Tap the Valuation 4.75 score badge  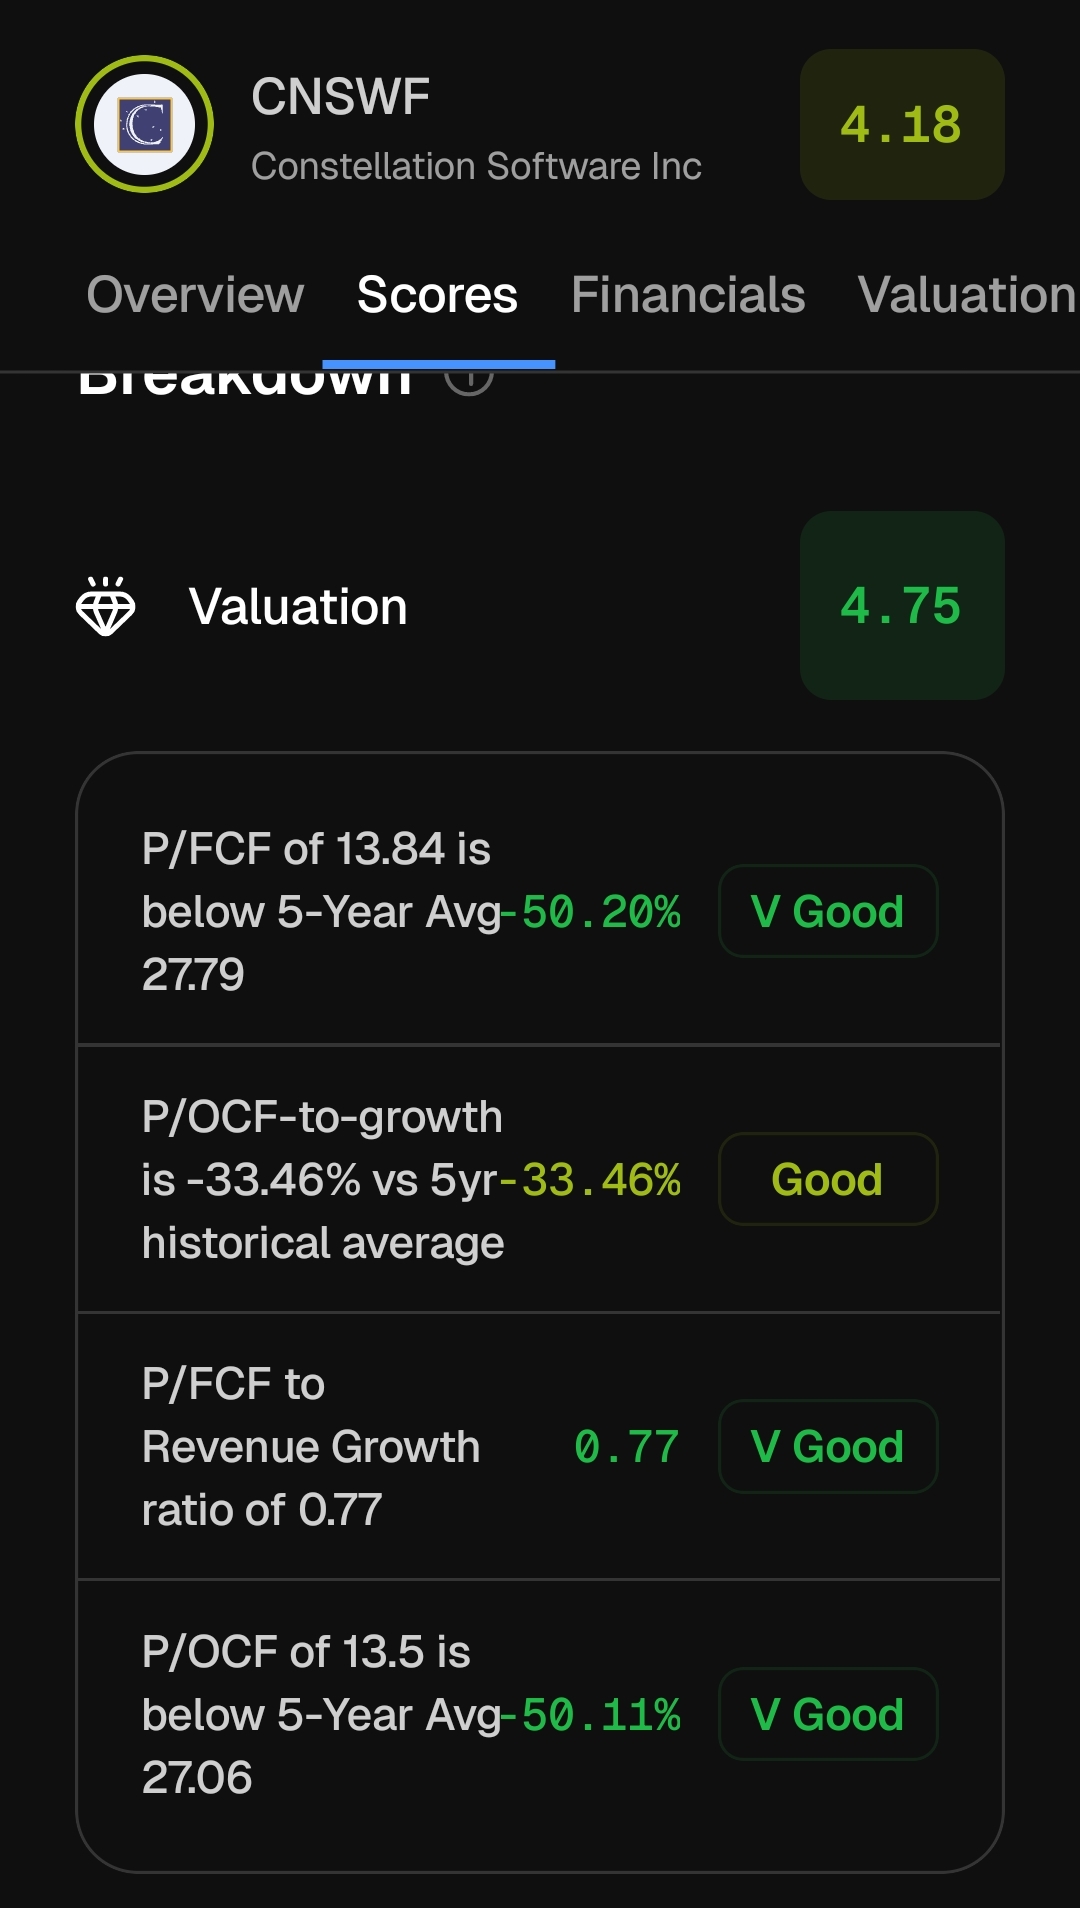[x=902, y=605]
